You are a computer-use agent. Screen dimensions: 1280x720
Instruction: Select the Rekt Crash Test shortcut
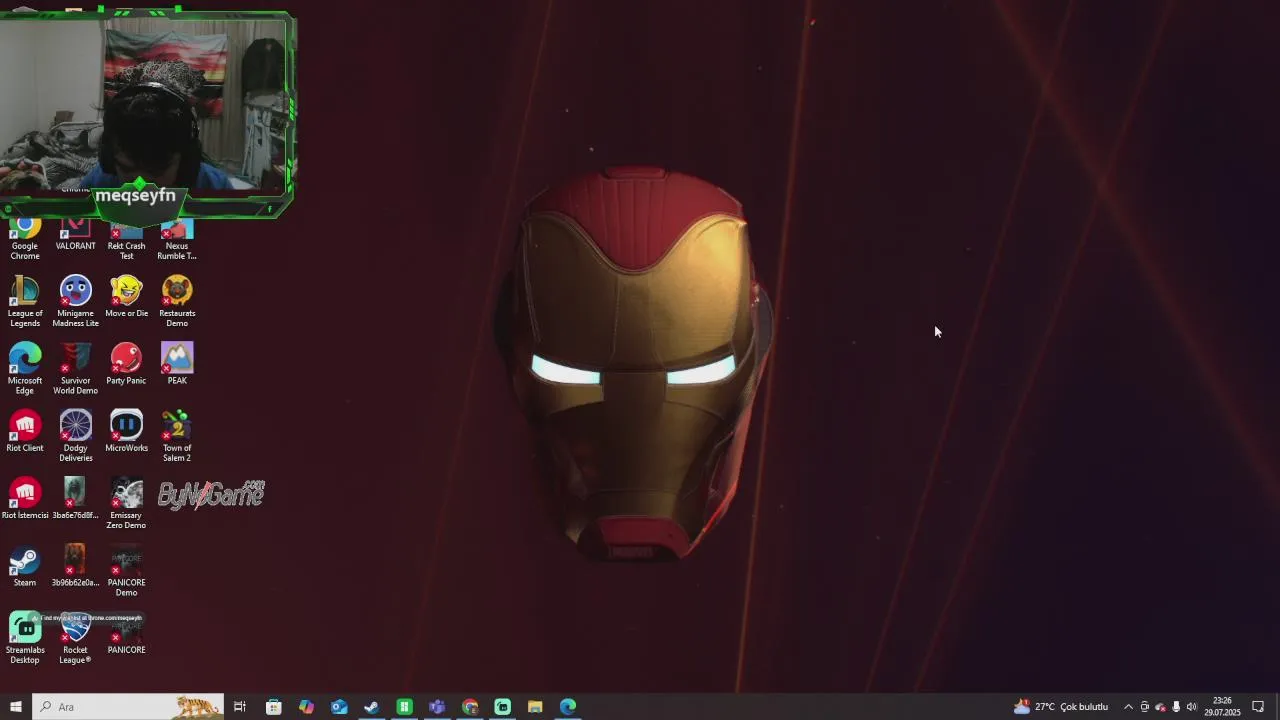click(x=126, y=240)
